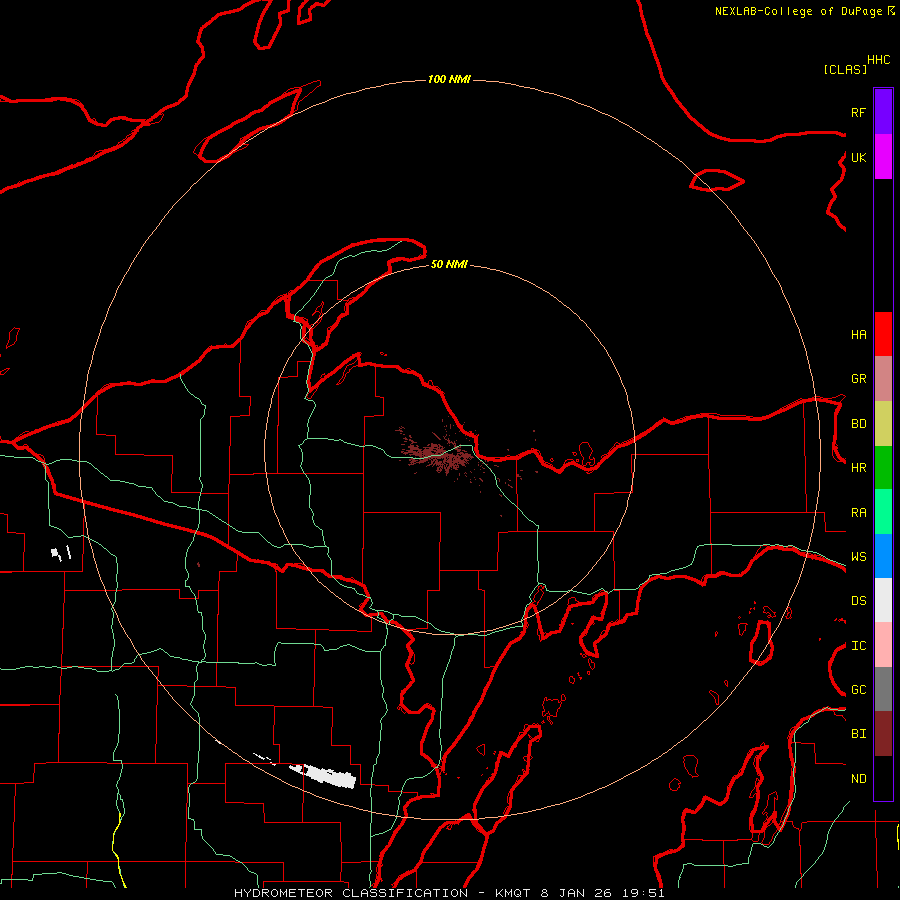The image size is (900, 900).
Task: Click the WS legend label
Action: (858, 557)
